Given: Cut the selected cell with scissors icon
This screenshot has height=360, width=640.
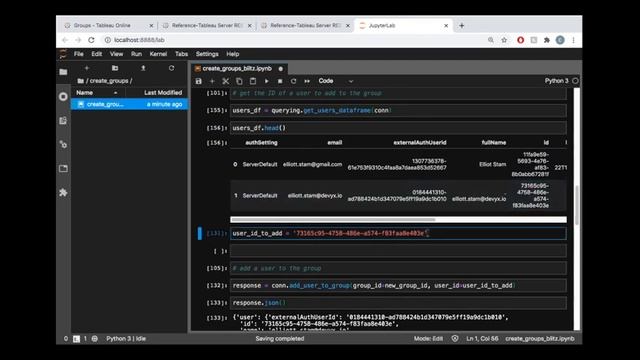Looking at the screenshot, I should (x=226, y=81).
